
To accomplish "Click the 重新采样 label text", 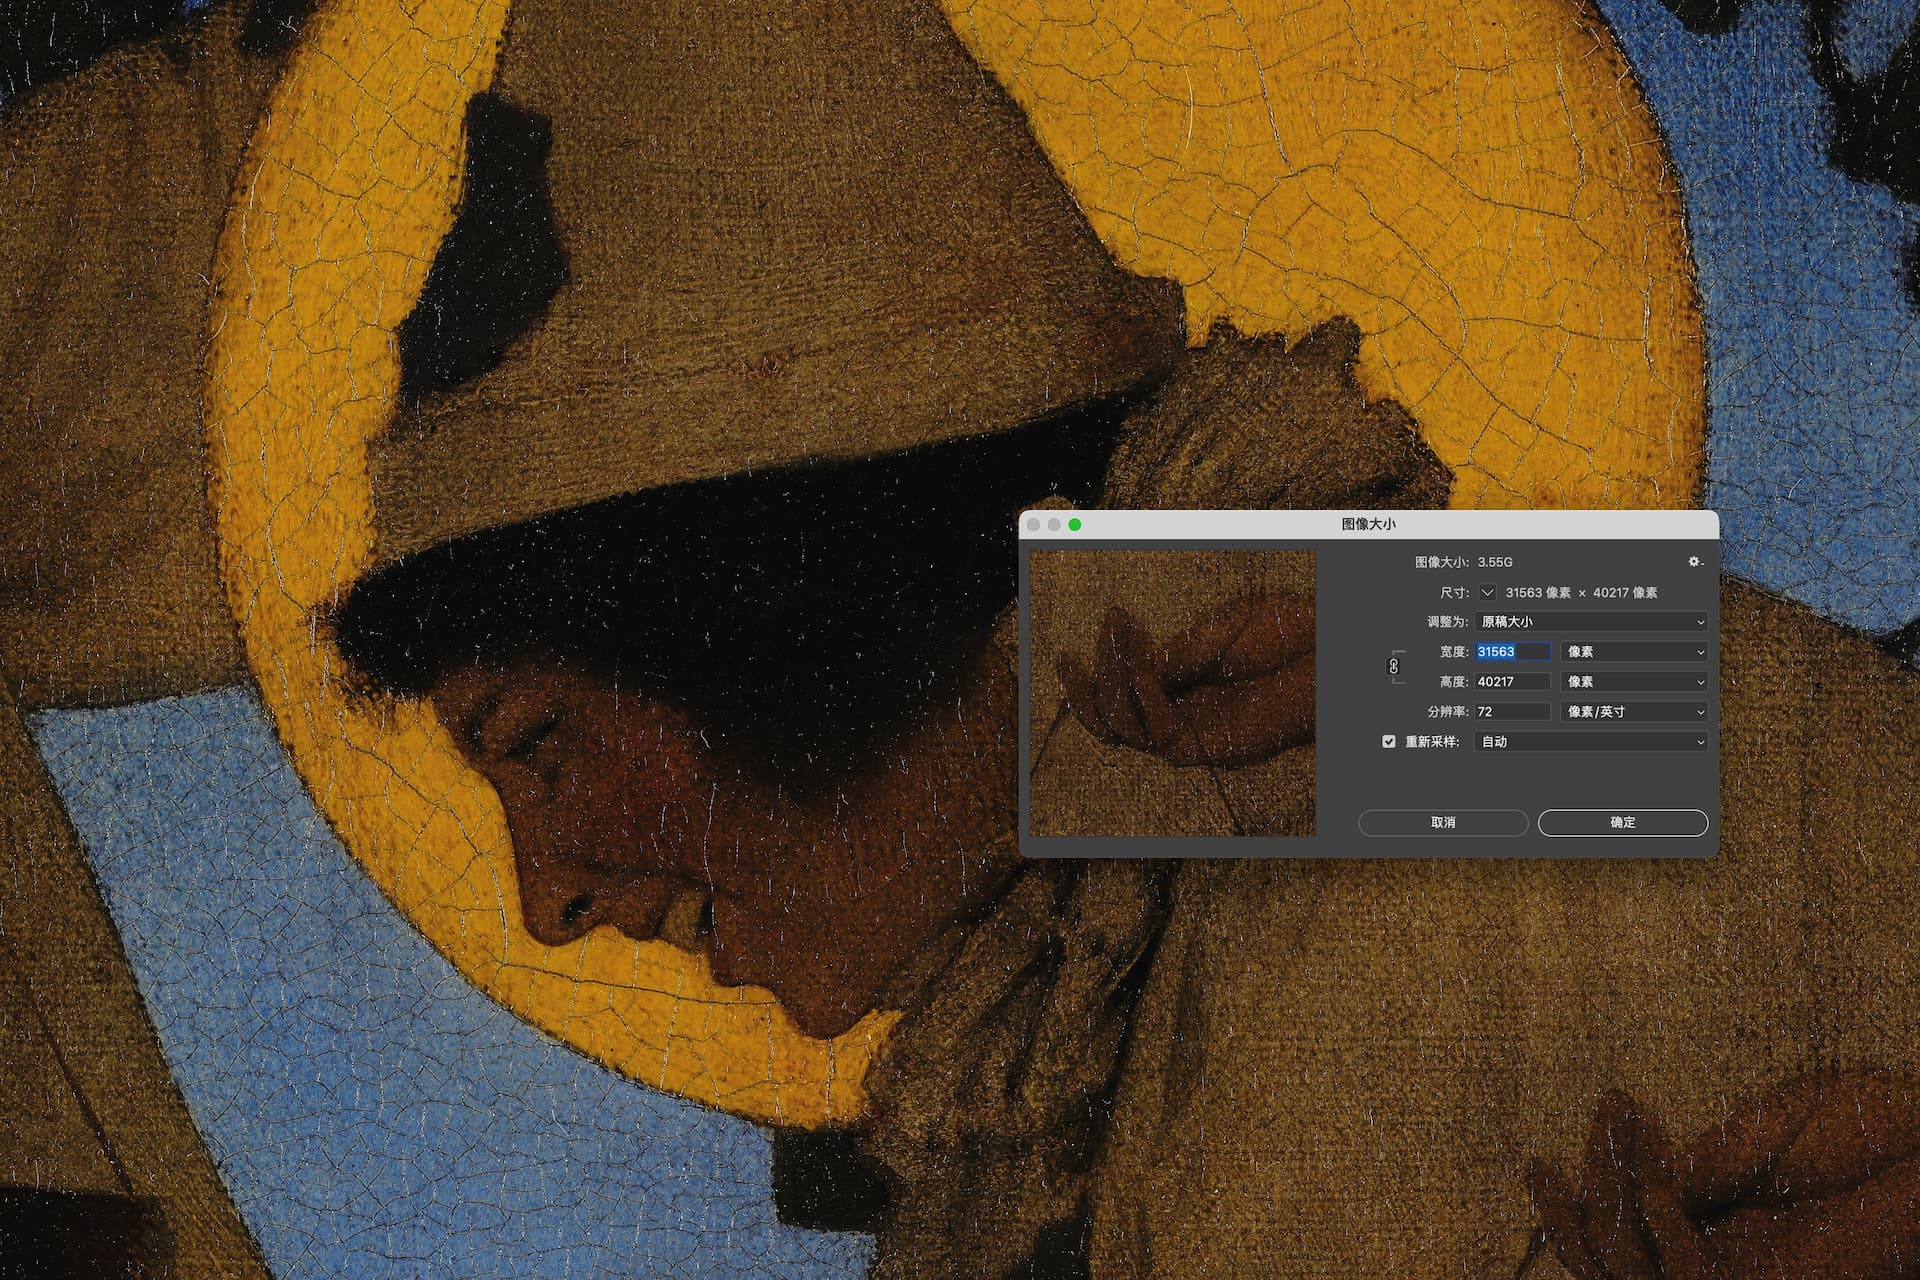I will pyautogui.click(x=1432, y=741).
